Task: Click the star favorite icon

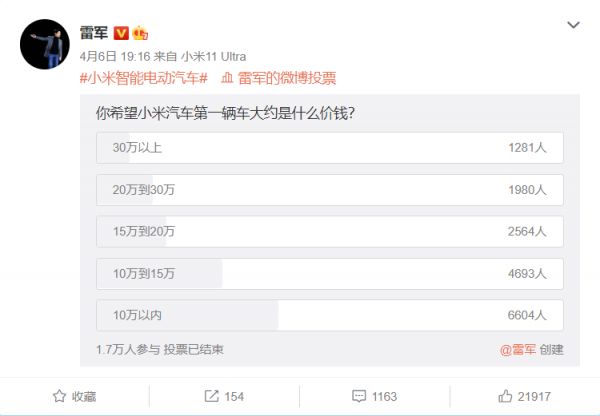Action: (59, 396)
